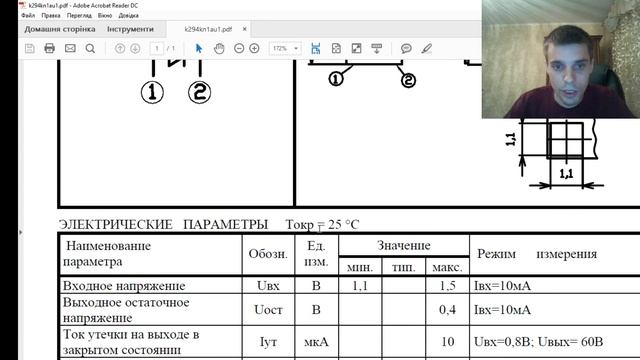This screenshot has height=360, width=640.
Task: Click the 1,1 minimum value cell
Action: (360, 286)
